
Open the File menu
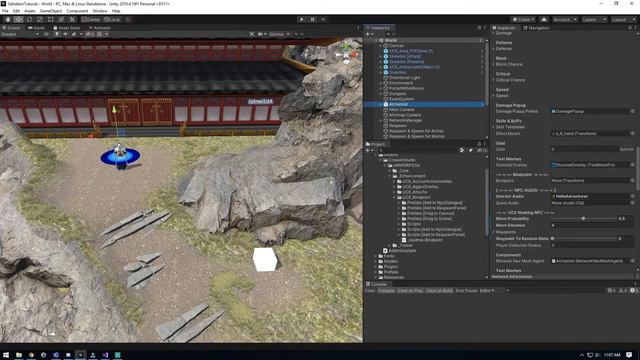tap(5, 11)
